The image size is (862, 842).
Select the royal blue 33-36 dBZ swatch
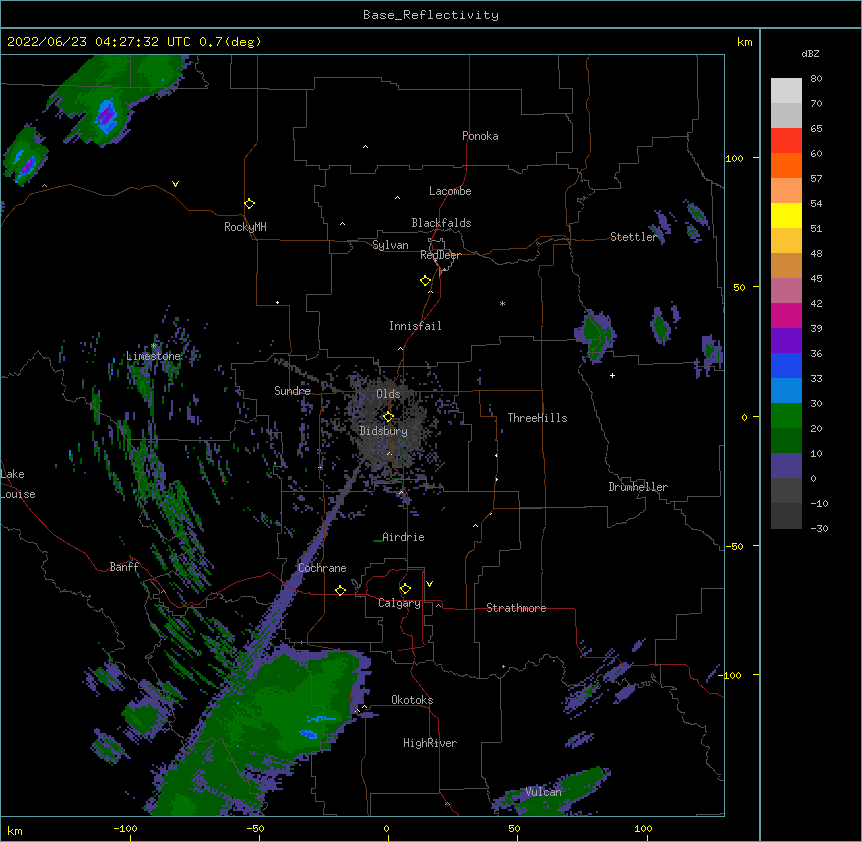786,365
